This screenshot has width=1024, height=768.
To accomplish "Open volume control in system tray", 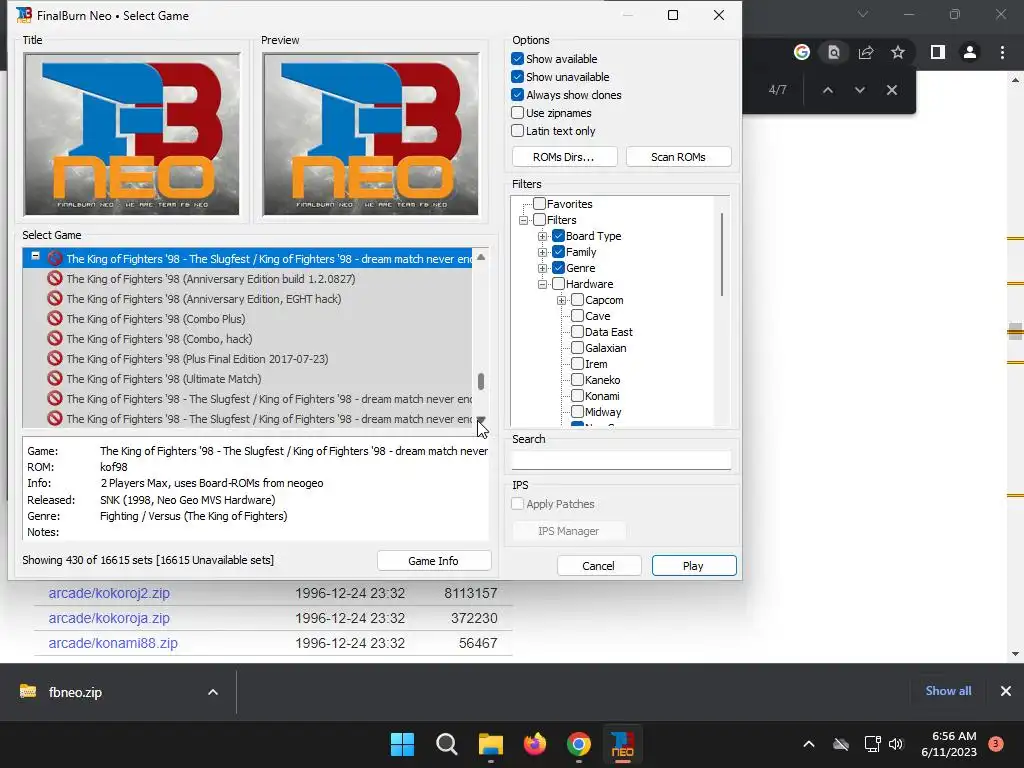I will click(896, 744).
